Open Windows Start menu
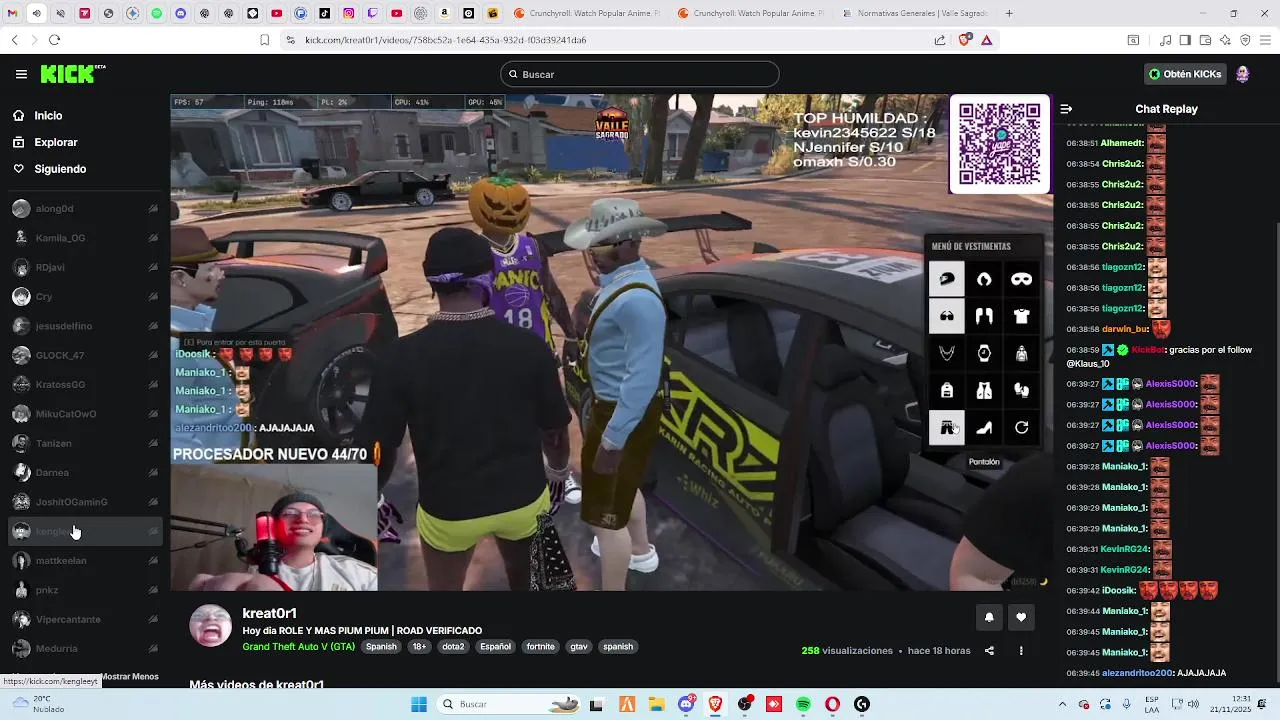Screen dimensions: 1280x720 [x=419, y=704]
